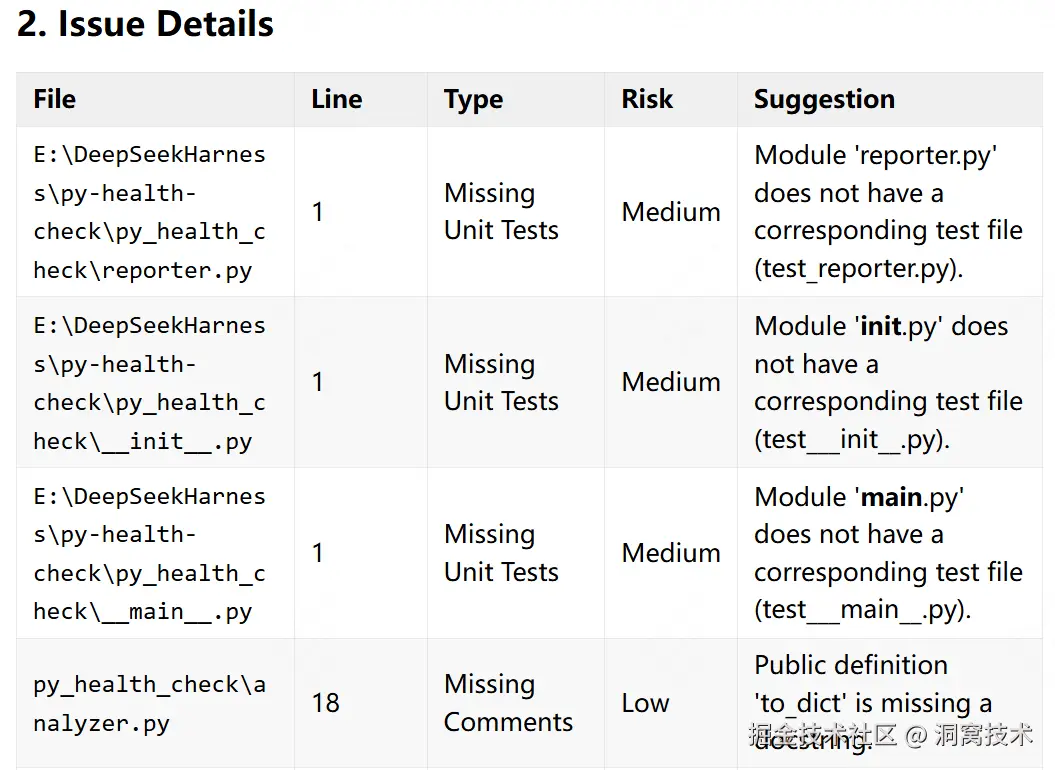Select the Line column header

tap(336, 99)
